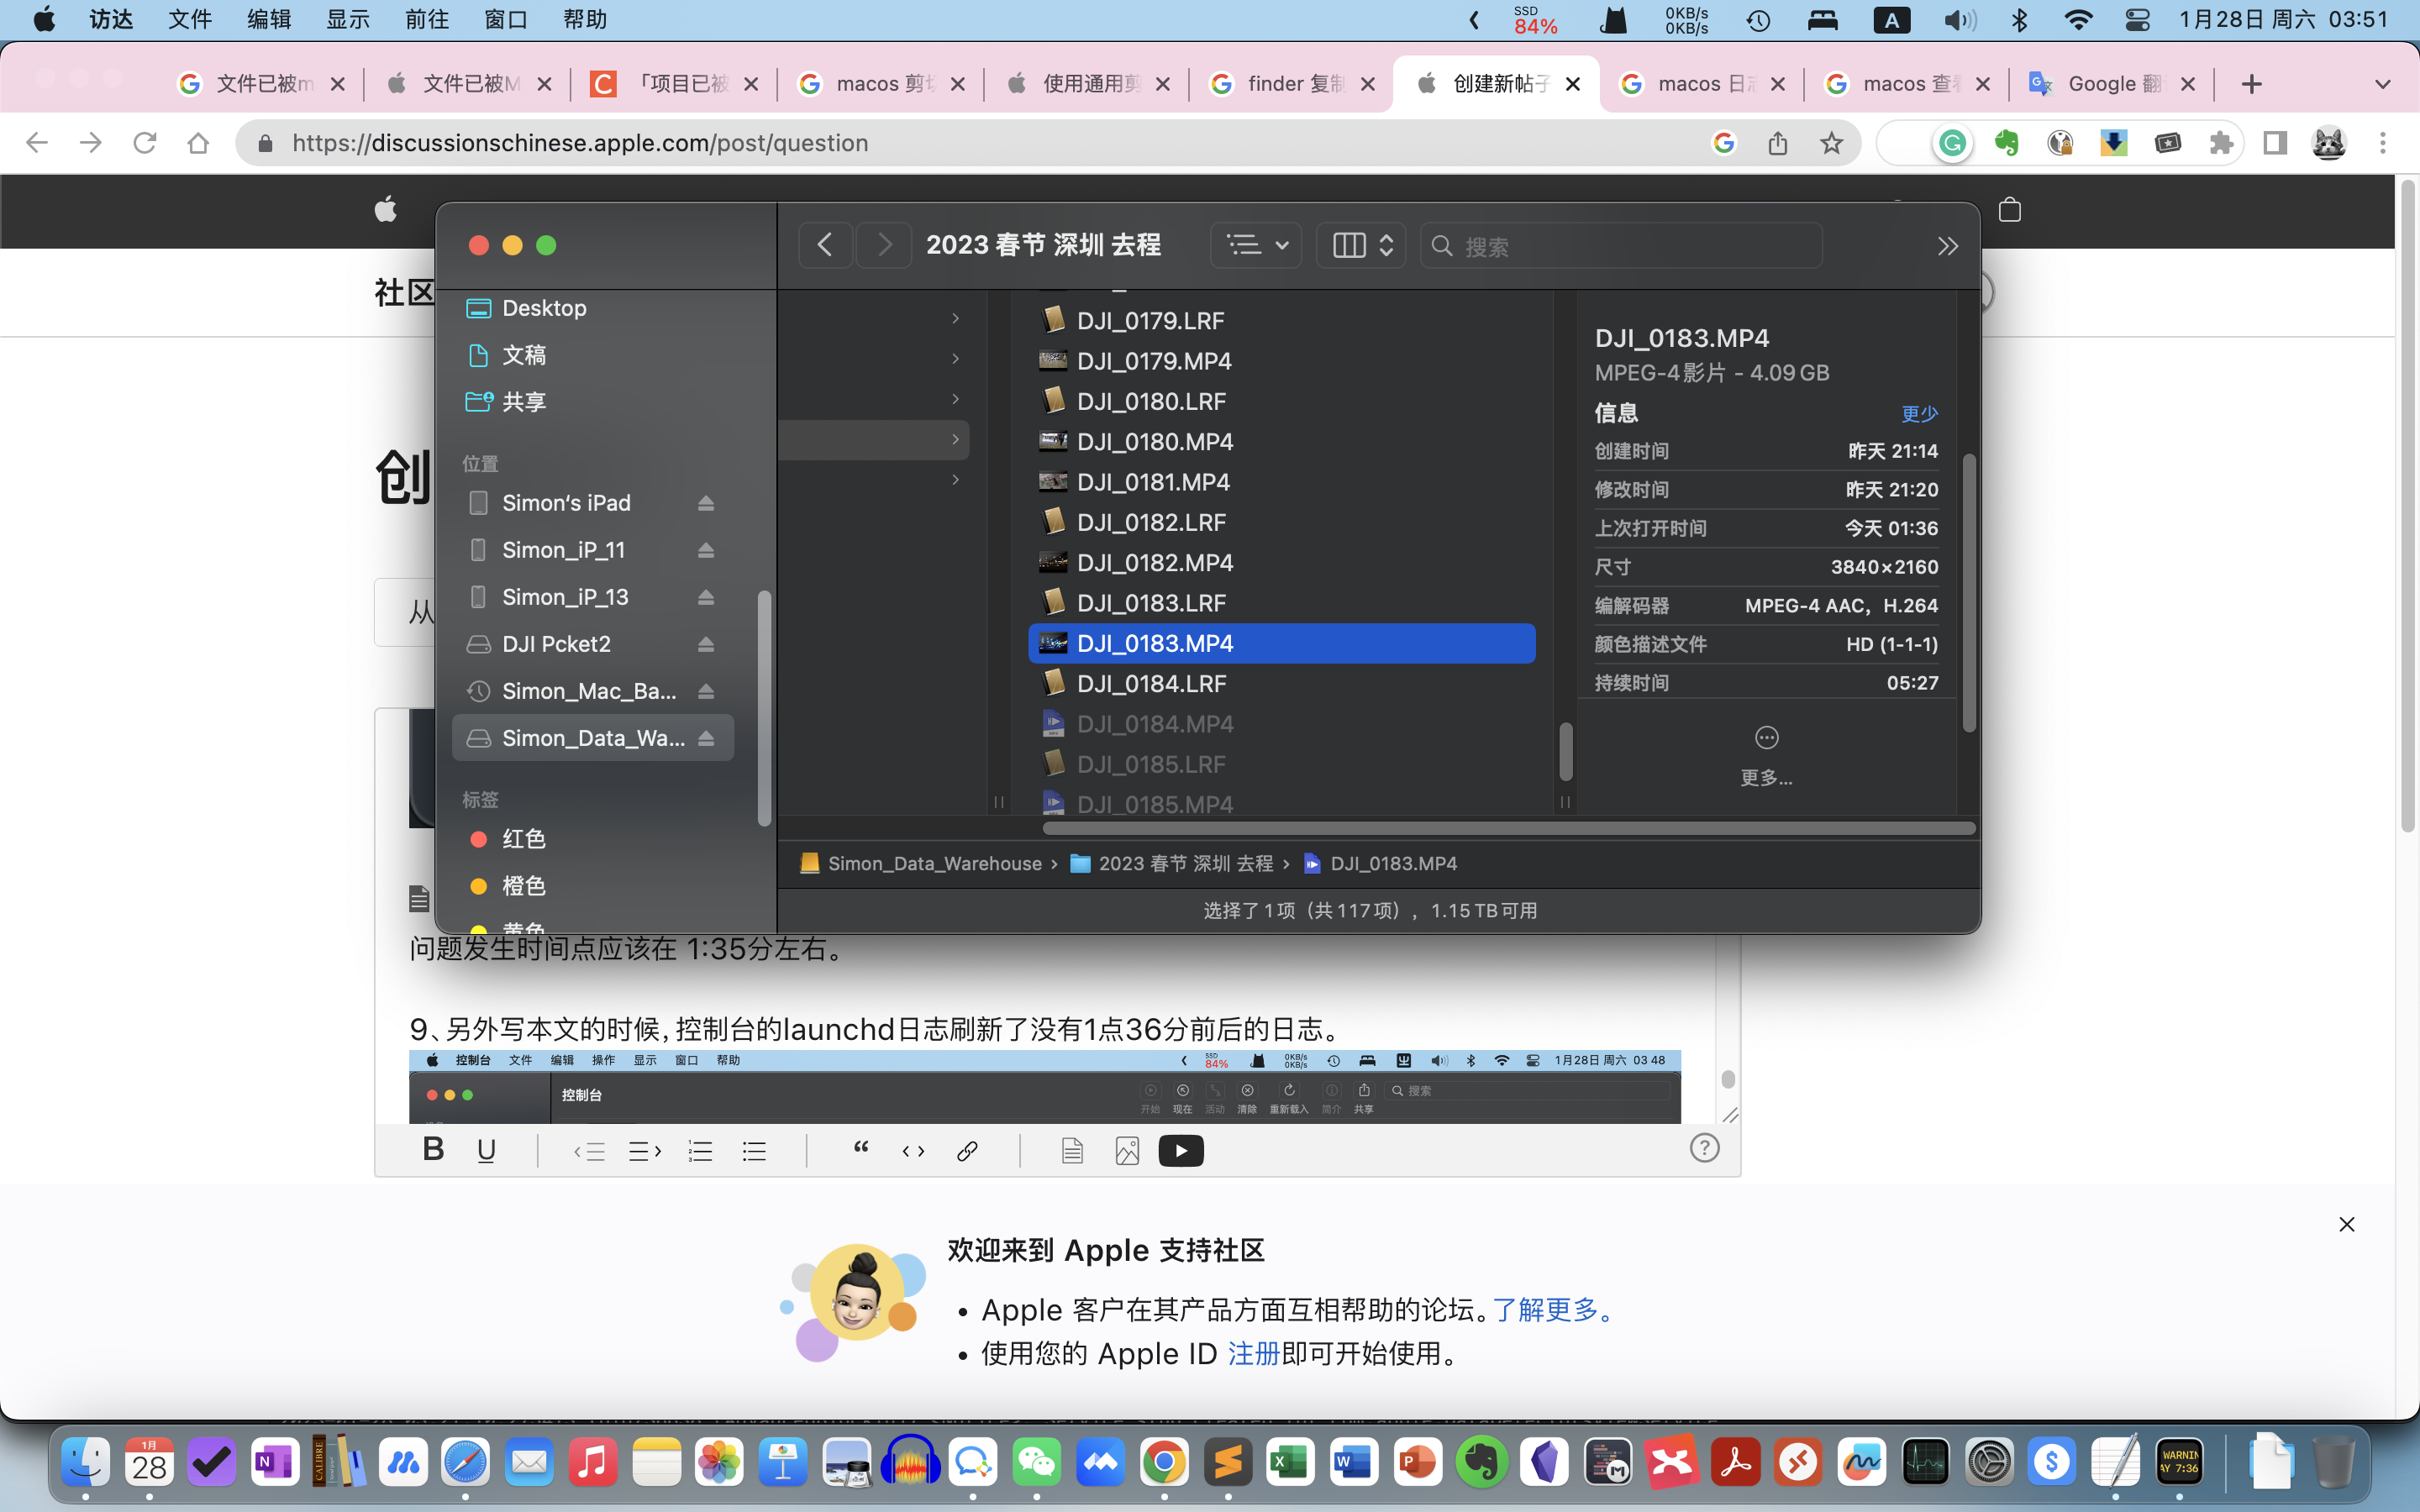The height and width of the screenshot is (1512, 2420).
Task: Click the numbered list icon
Action: tap(700, 1151)
